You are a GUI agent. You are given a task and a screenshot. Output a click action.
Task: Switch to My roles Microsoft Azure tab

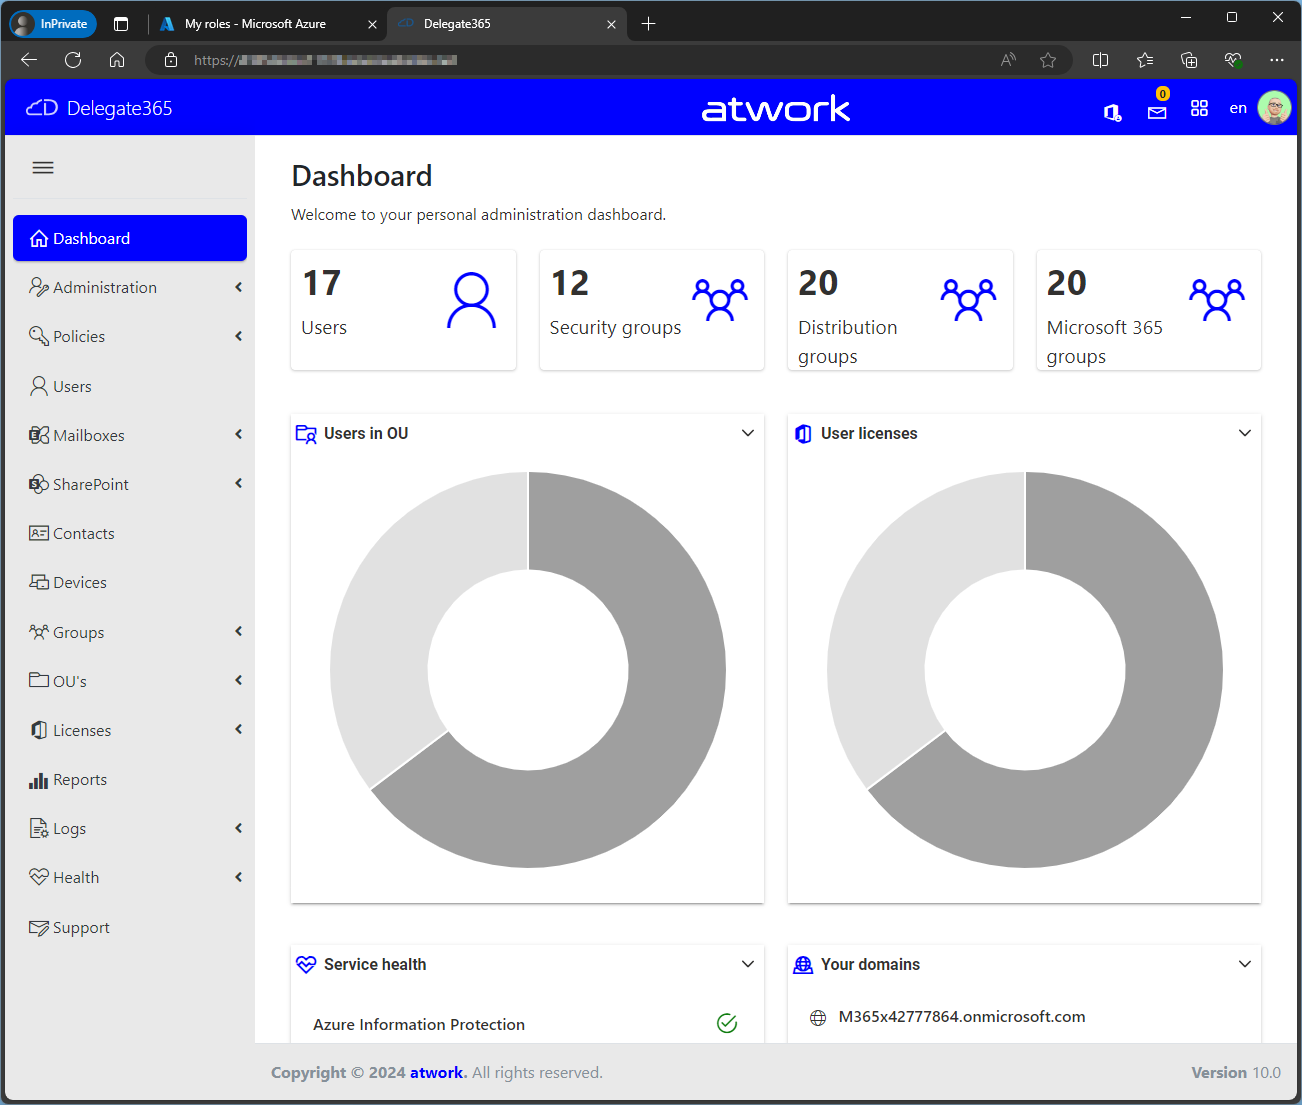pyautogui.click(x=255, y=24)
